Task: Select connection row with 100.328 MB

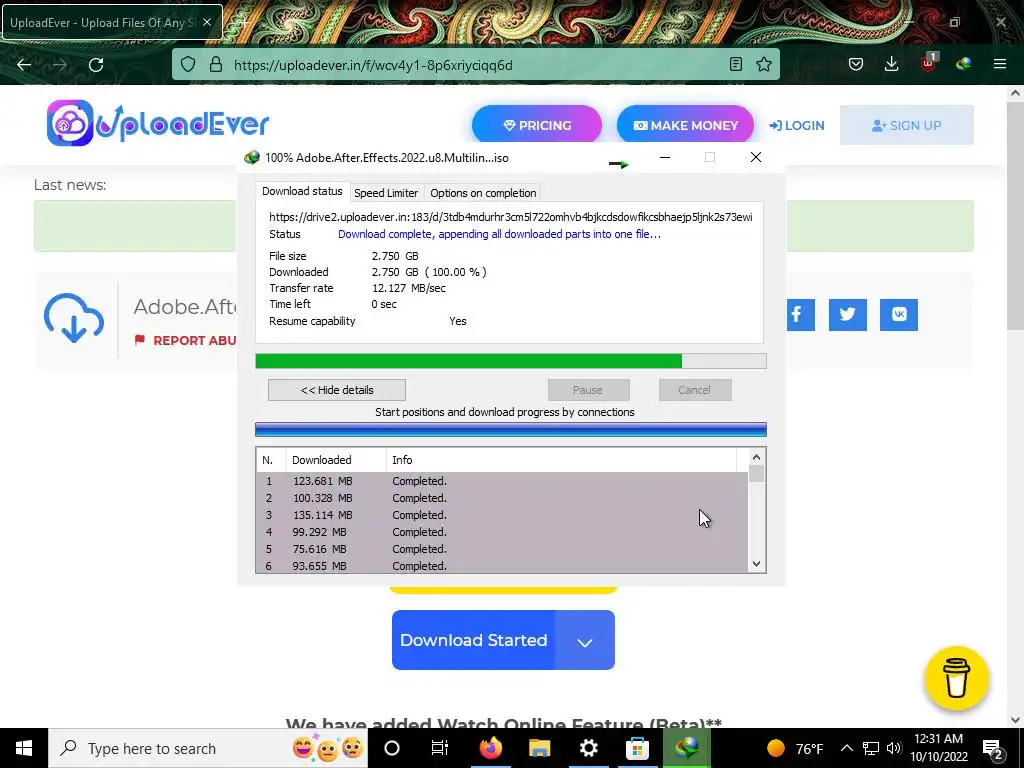Action: point(502,498)
